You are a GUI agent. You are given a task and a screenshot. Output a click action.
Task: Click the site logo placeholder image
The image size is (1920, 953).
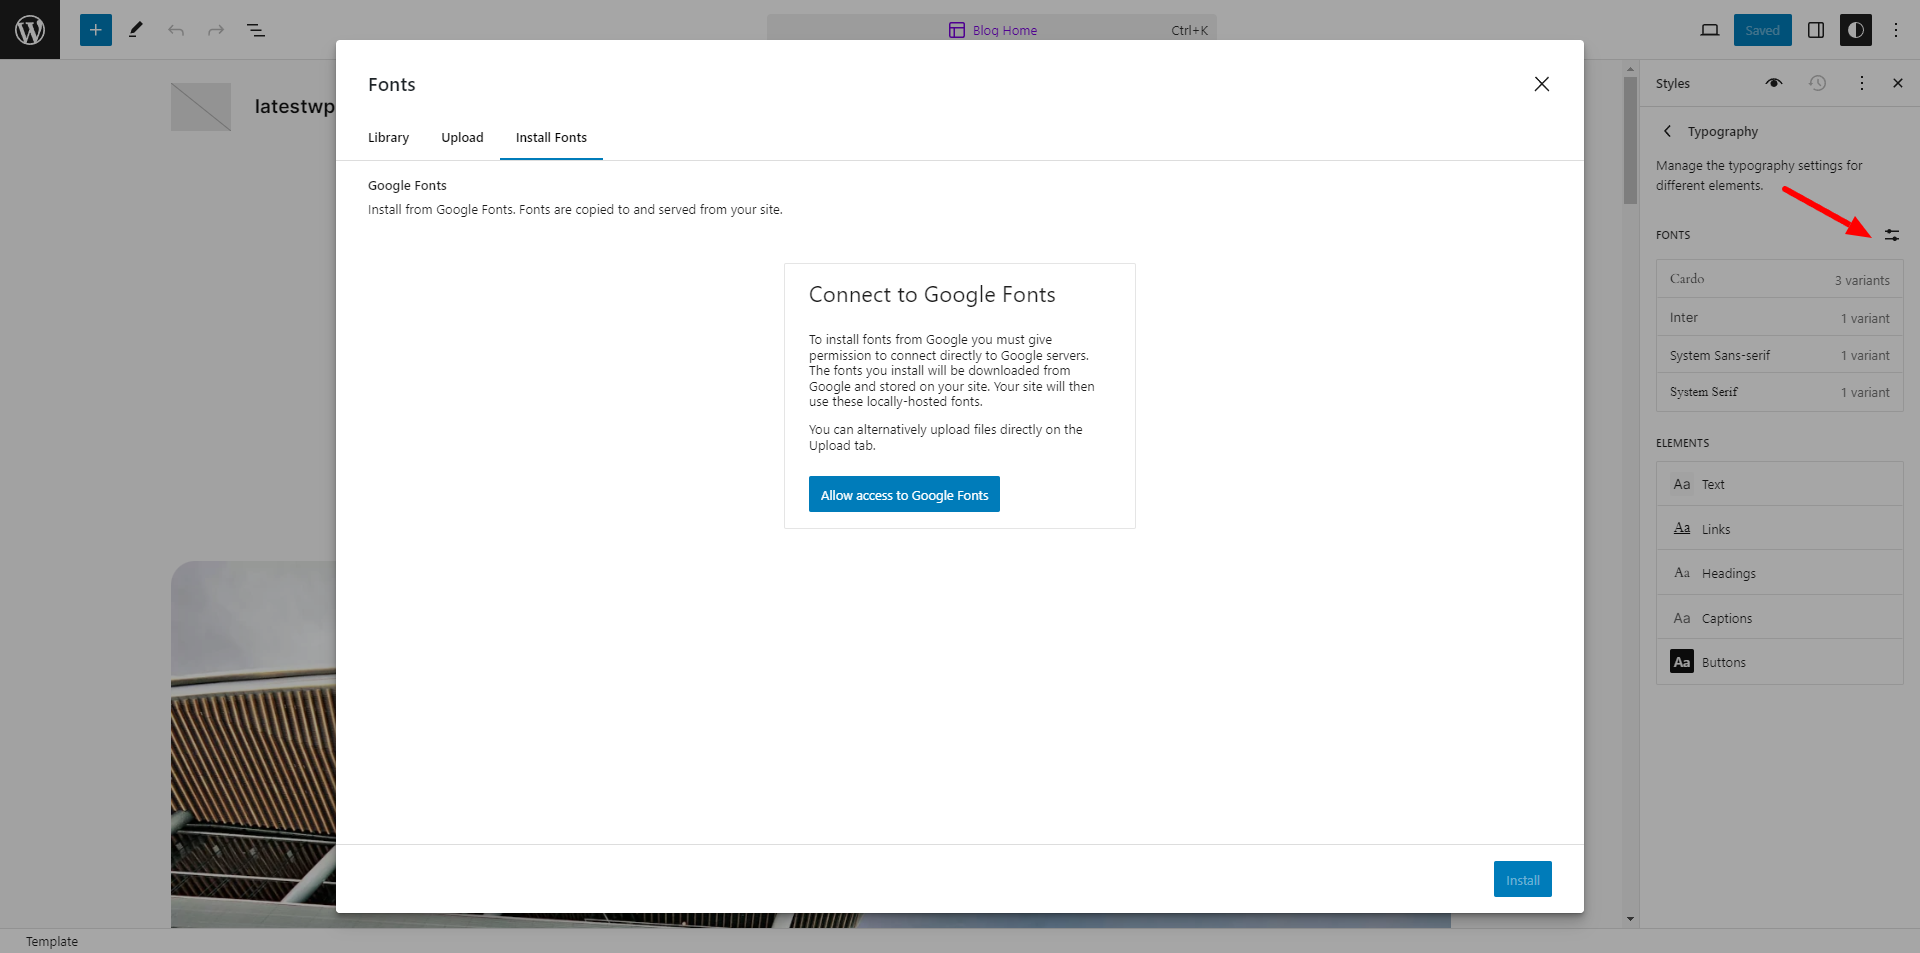click(201, 107)
